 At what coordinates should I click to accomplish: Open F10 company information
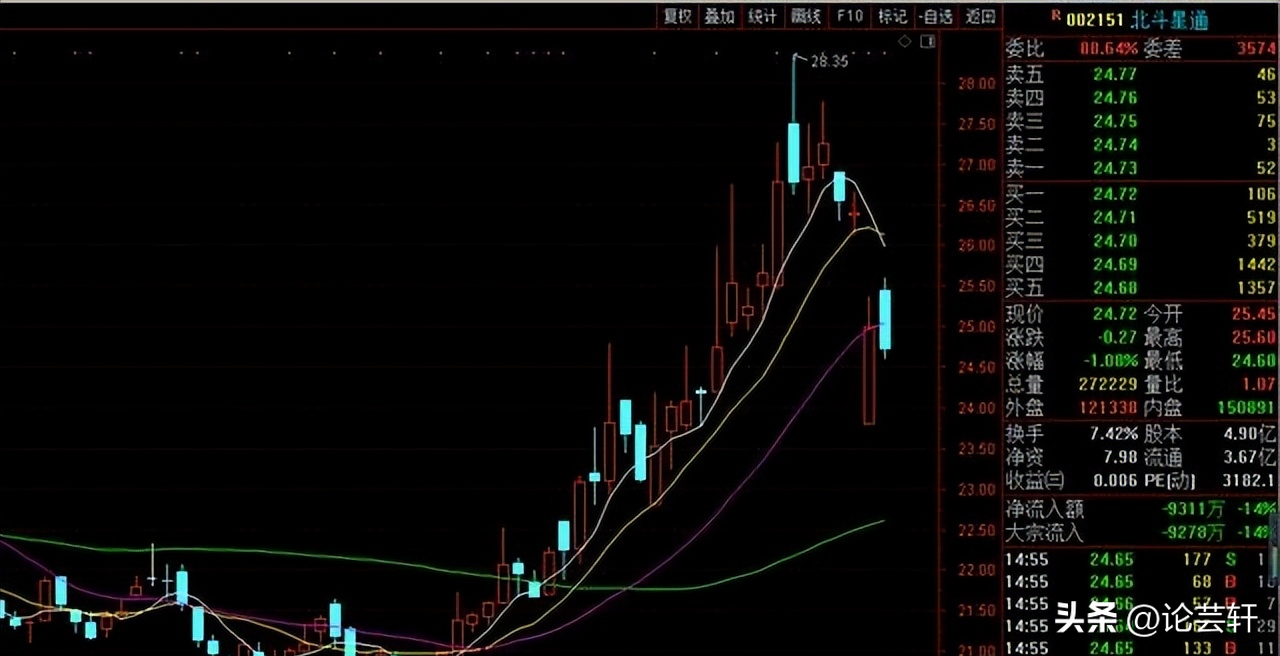849,16
